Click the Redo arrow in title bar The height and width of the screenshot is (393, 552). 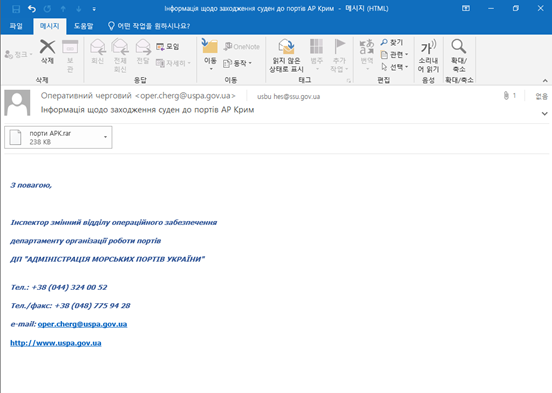(48, 9)
